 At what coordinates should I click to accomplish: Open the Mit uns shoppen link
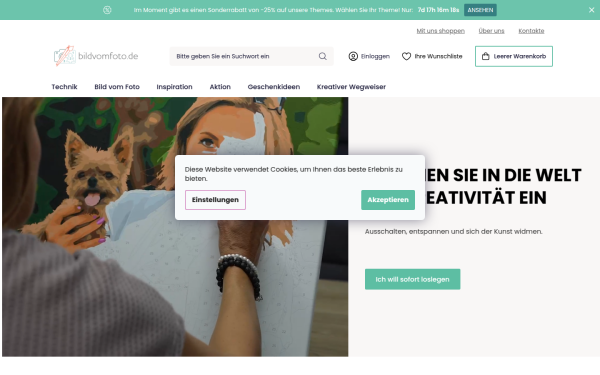440,31
